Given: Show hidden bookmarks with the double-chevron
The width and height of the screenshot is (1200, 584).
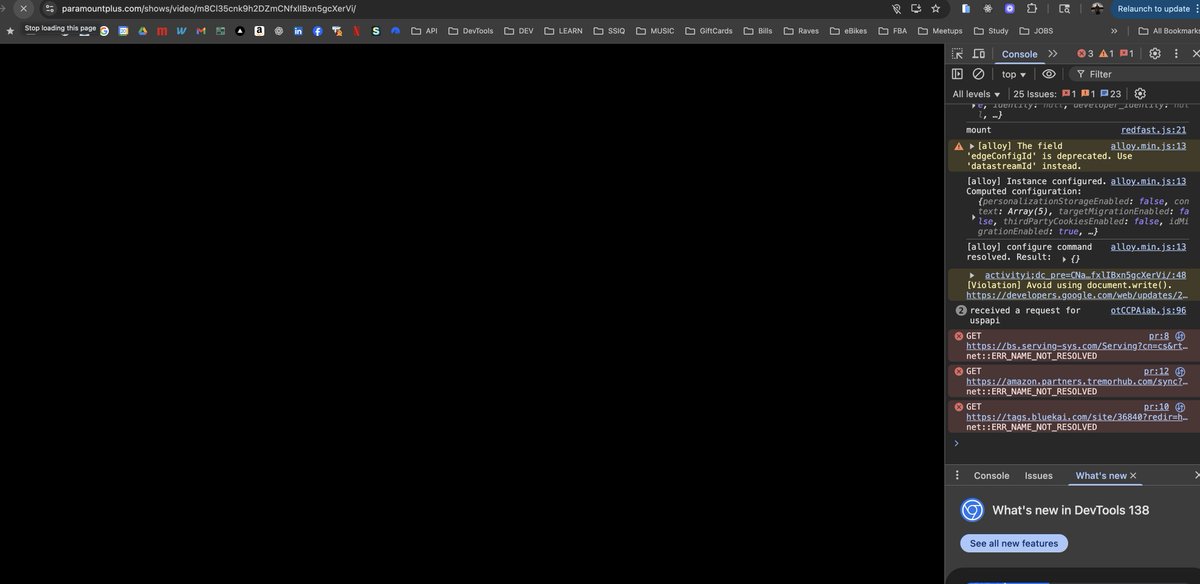Looking at the screenshot, I should pyautogui.click(x=1114, y=31).
